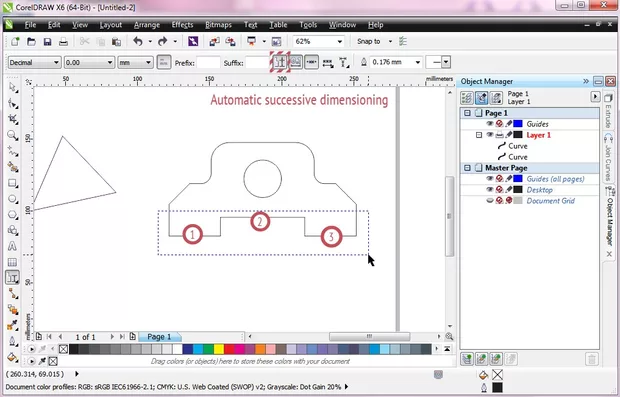Open the Decimal dimension style dropdown

[57, 62]
